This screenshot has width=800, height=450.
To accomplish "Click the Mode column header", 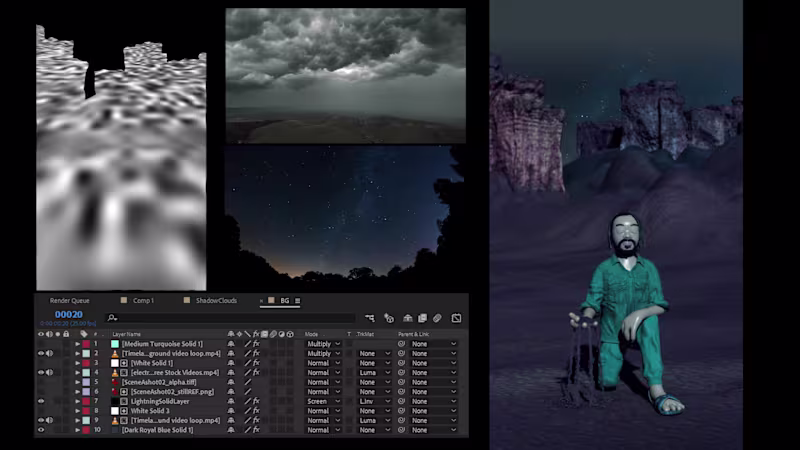I will click(311, 334).
